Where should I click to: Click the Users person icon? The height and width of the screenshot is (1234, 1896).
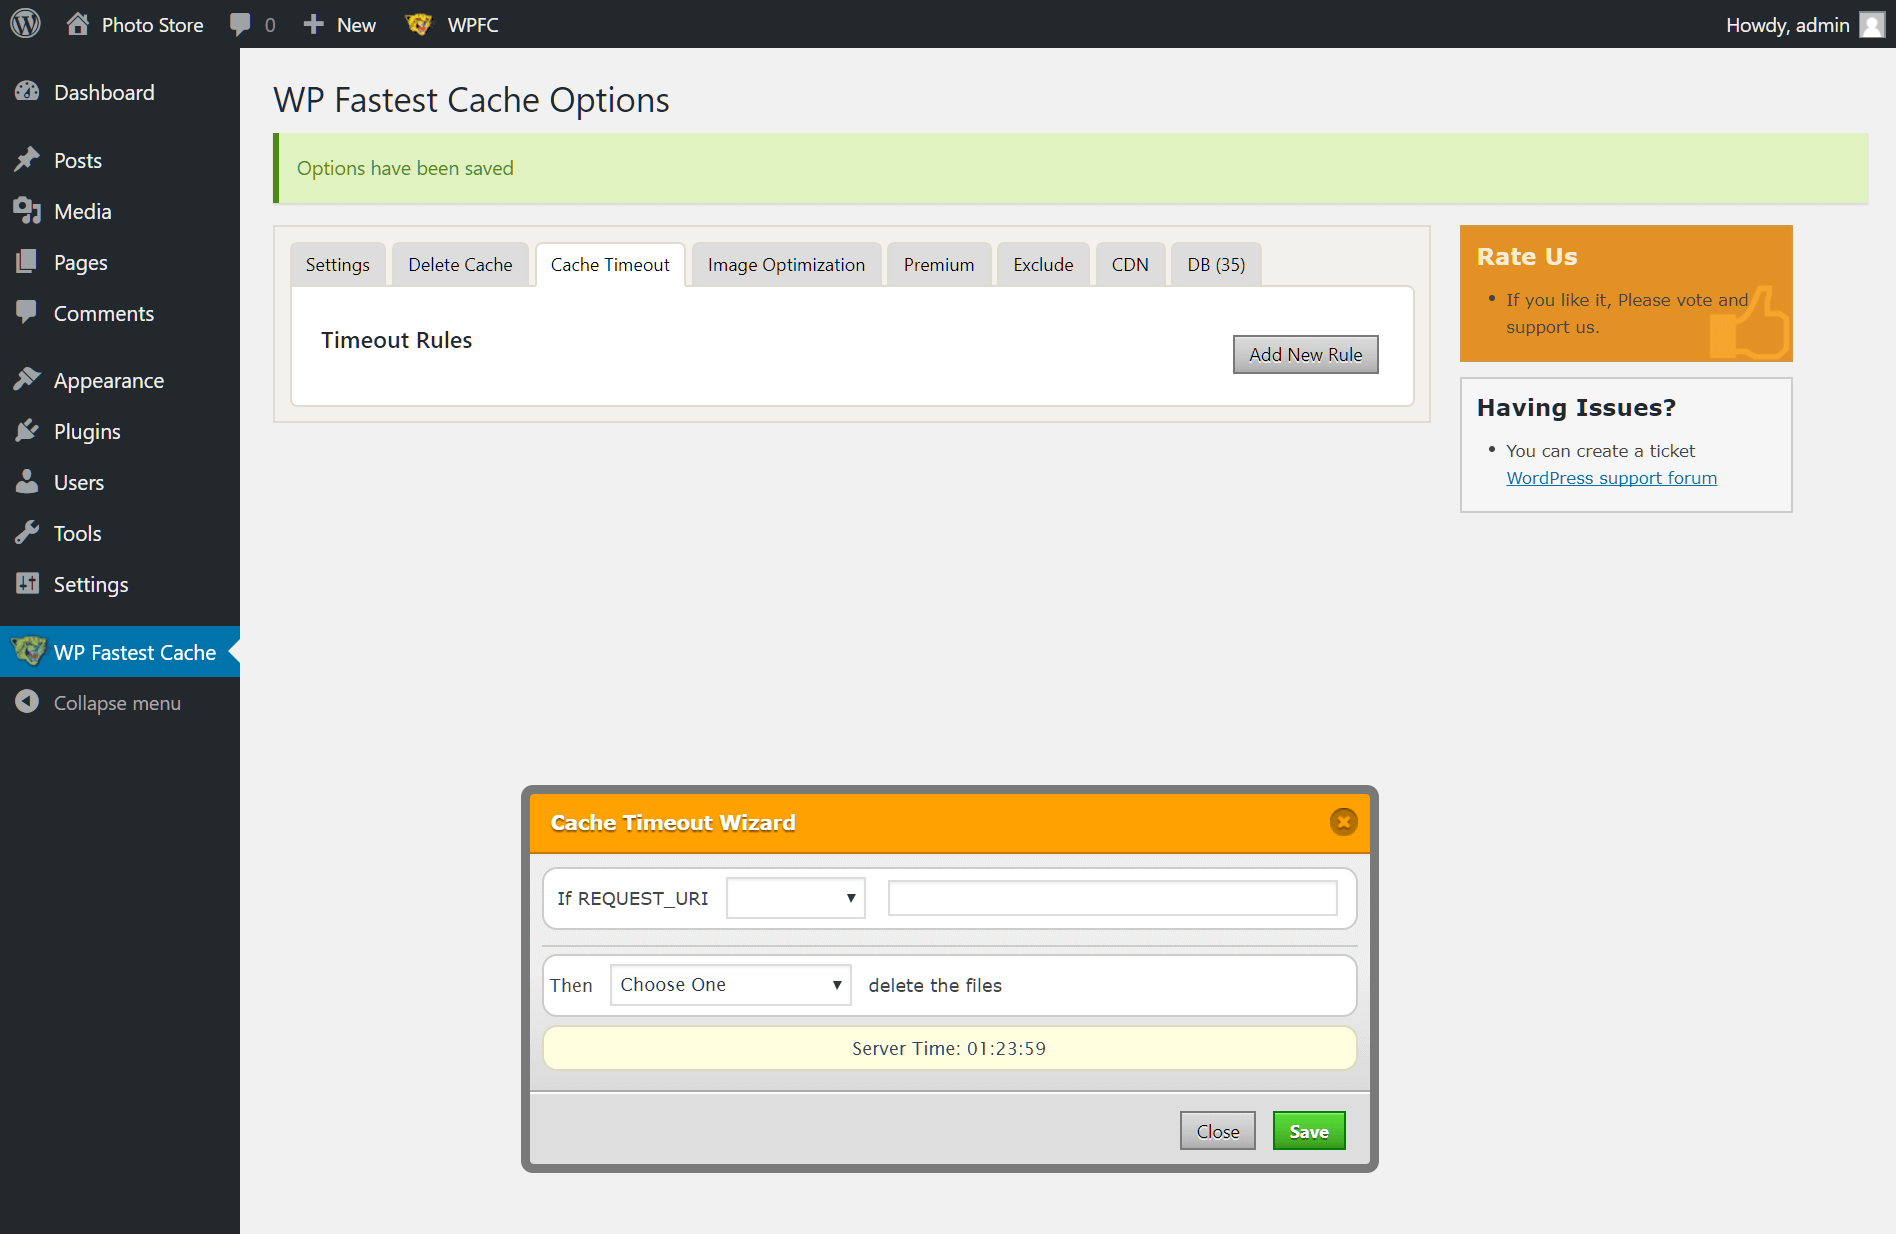click(27, 482)
